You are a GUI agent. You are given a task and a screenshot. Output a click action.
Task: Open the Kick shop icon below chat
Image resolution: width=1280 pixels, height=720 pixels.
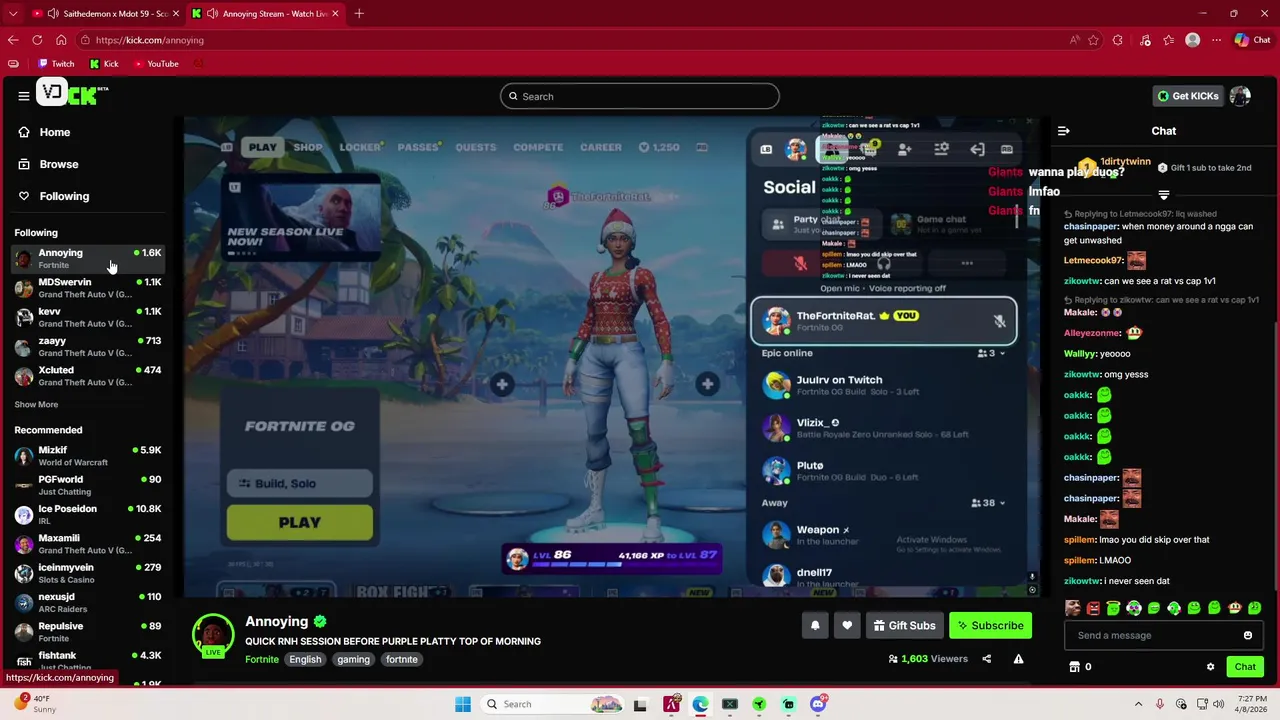point(1074,667)
